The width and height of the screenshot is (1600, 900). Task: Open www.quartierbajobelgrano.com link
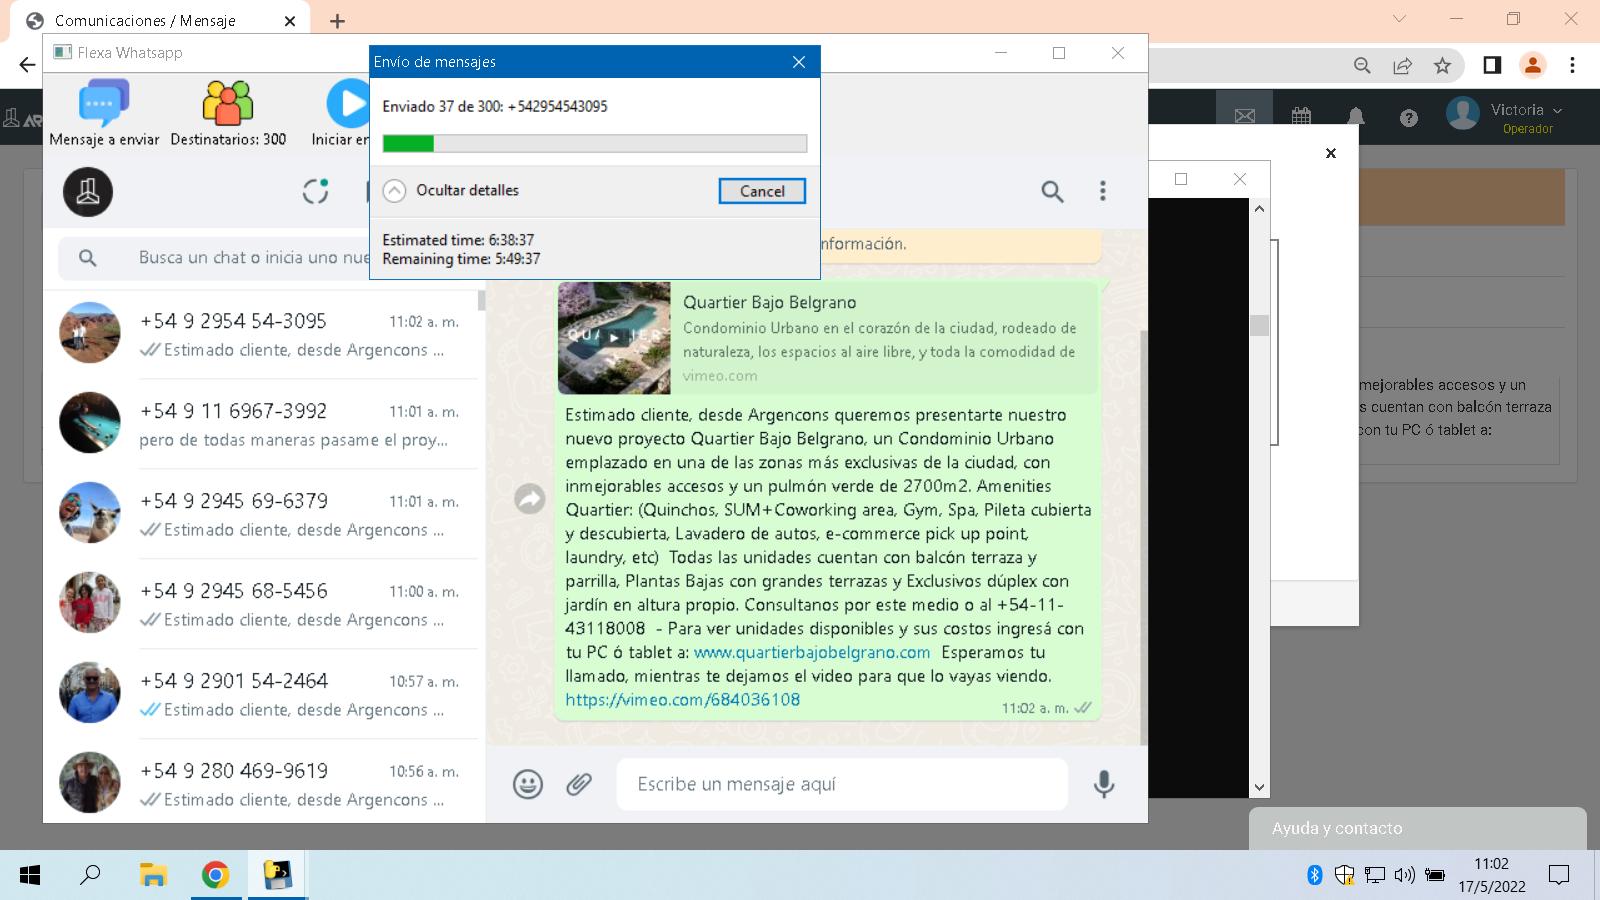(x=812, y=652)
